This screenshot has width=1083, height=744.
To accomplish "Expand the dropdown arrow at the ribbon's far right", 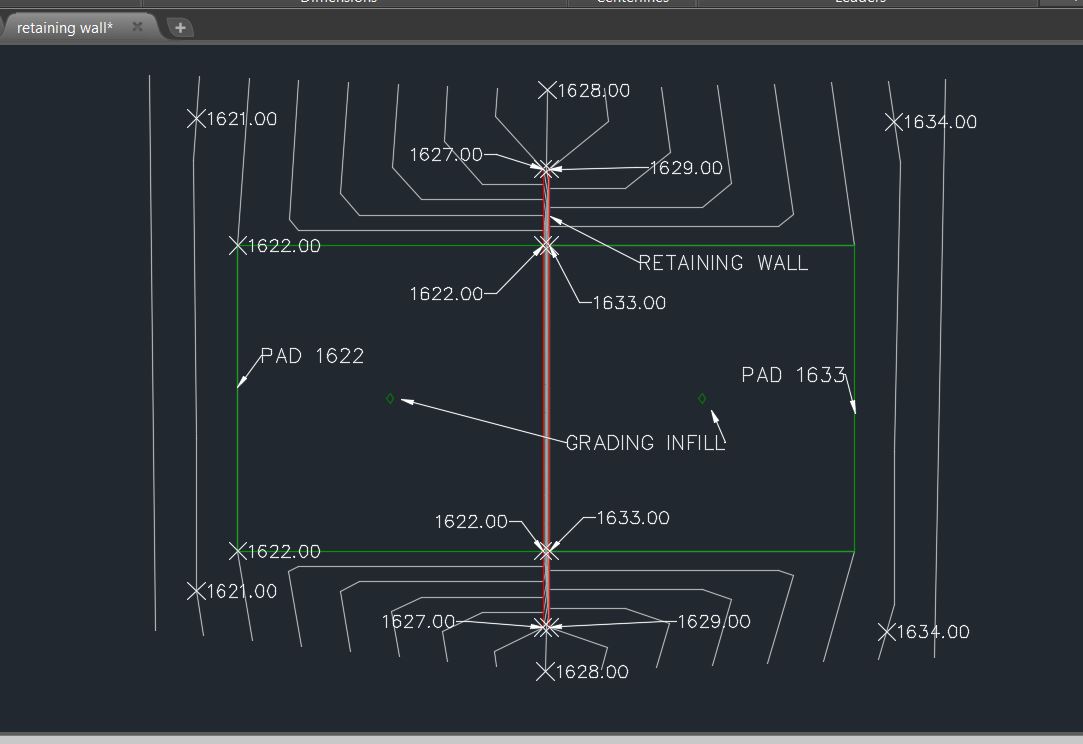I will tap(1074, 3).
